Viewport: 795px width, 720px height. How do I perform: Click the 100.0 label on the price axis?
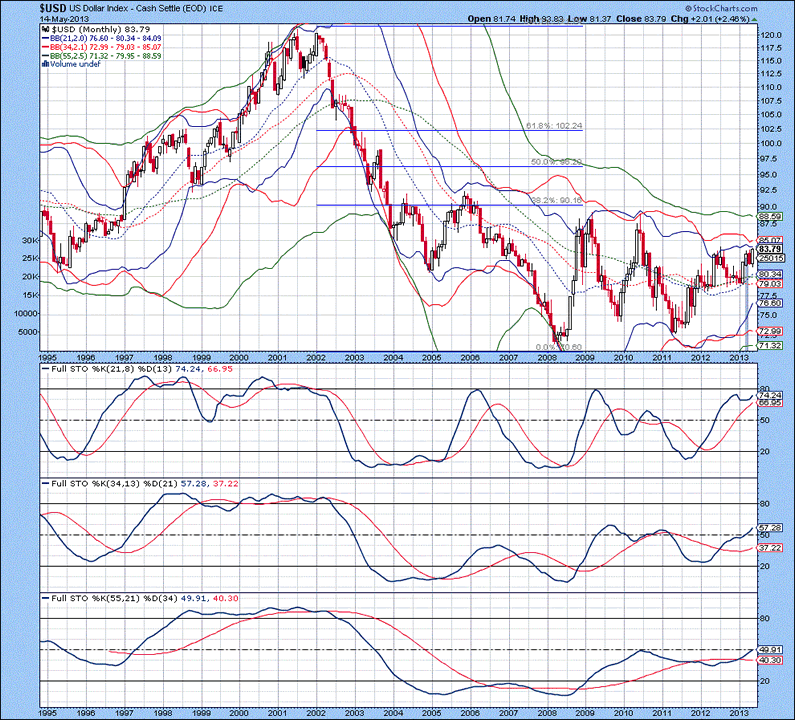771,143
